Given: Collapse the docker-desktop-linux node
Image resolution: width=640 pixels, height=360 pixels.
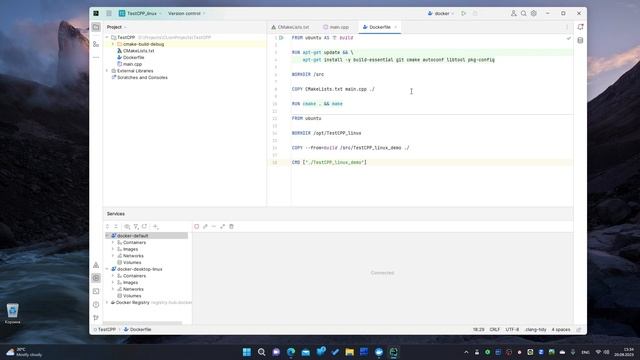Looking at the screenshot, I should pos(107,269).
